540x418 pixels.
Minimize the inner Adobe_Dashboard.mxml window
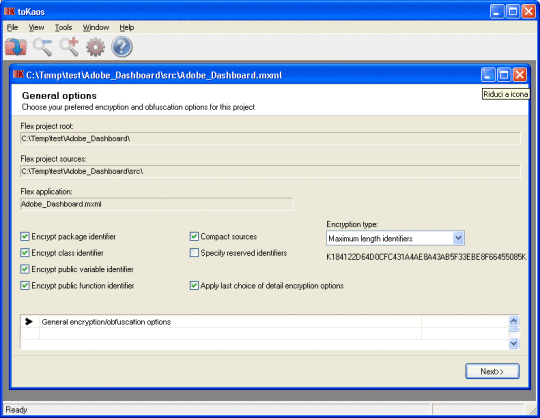(488, 74)
